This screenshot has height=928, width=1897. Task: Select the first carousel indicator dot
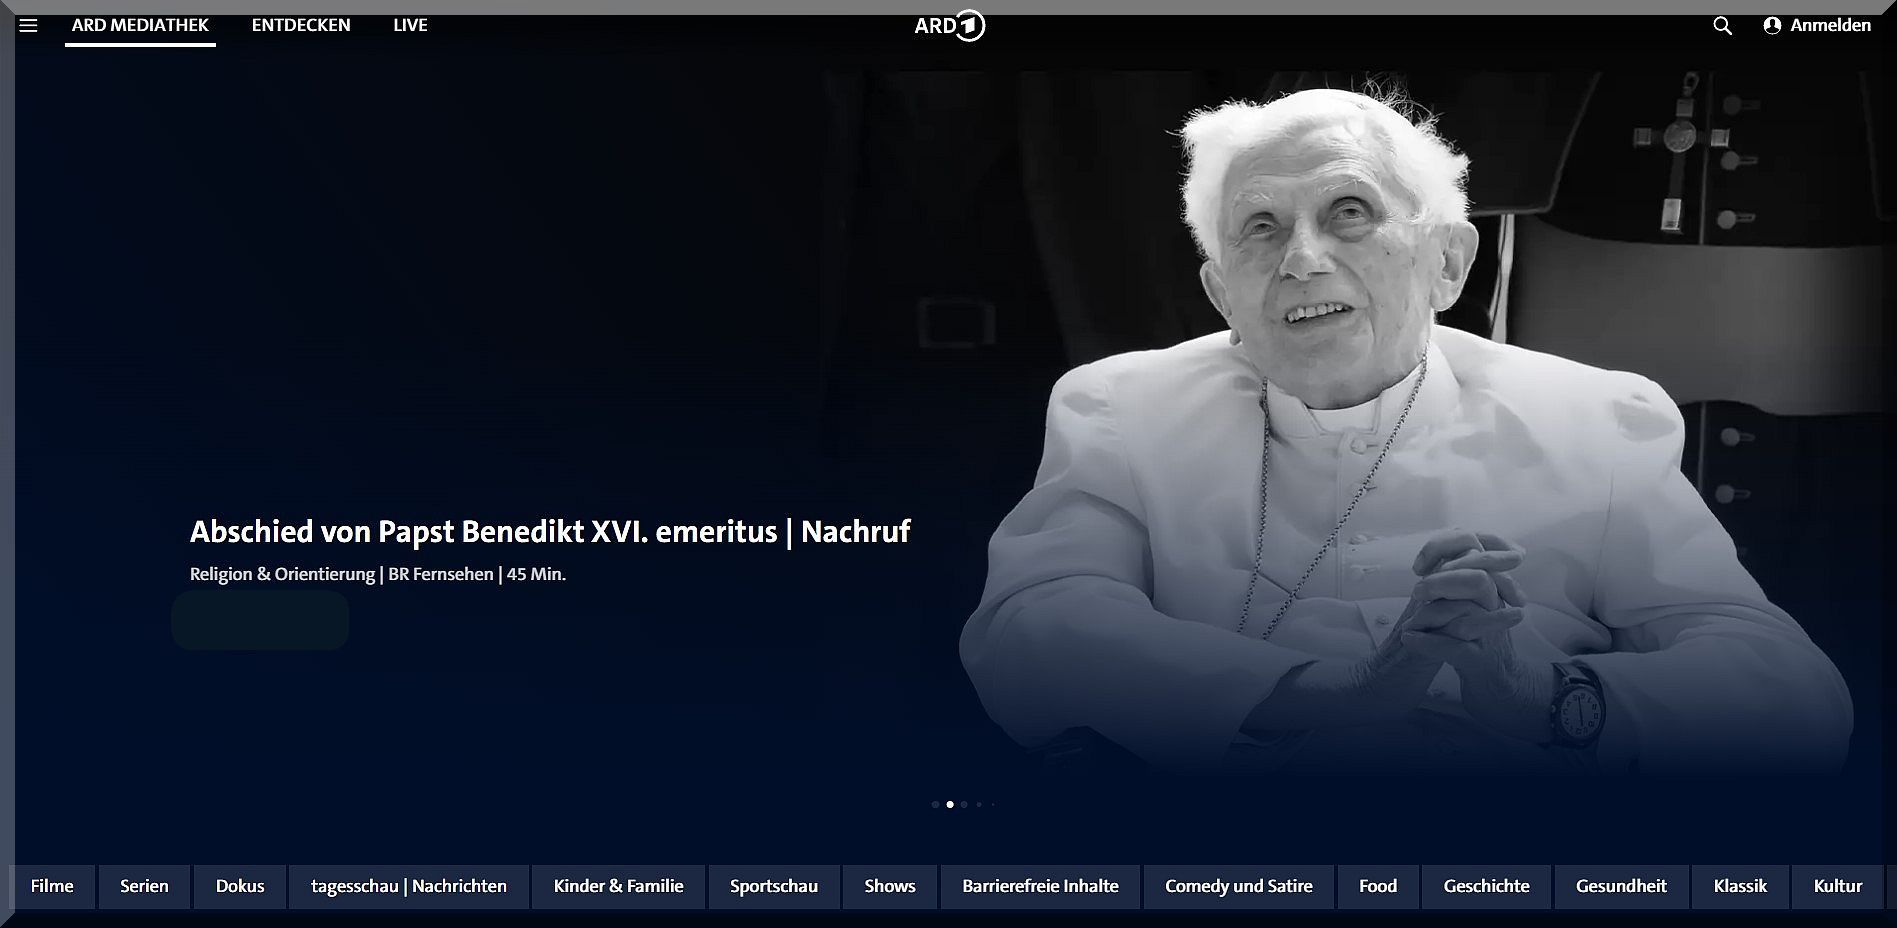(935, 804)
